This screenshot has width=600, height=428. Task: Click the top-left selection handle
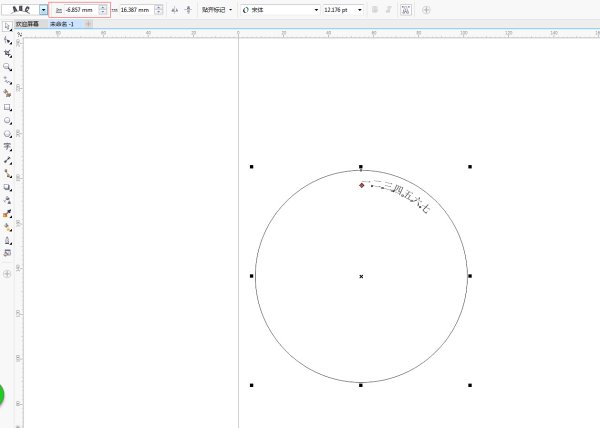(x=251, y=167)
